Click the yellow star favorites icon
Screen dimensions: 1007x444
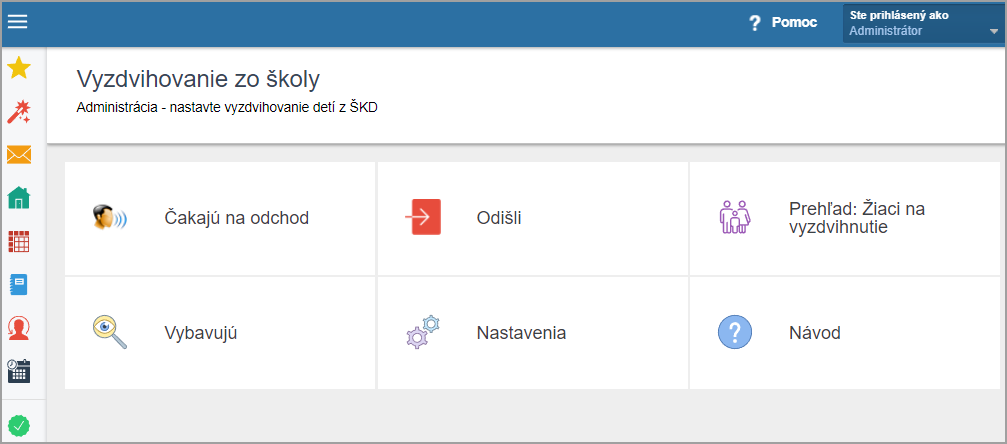19,67
